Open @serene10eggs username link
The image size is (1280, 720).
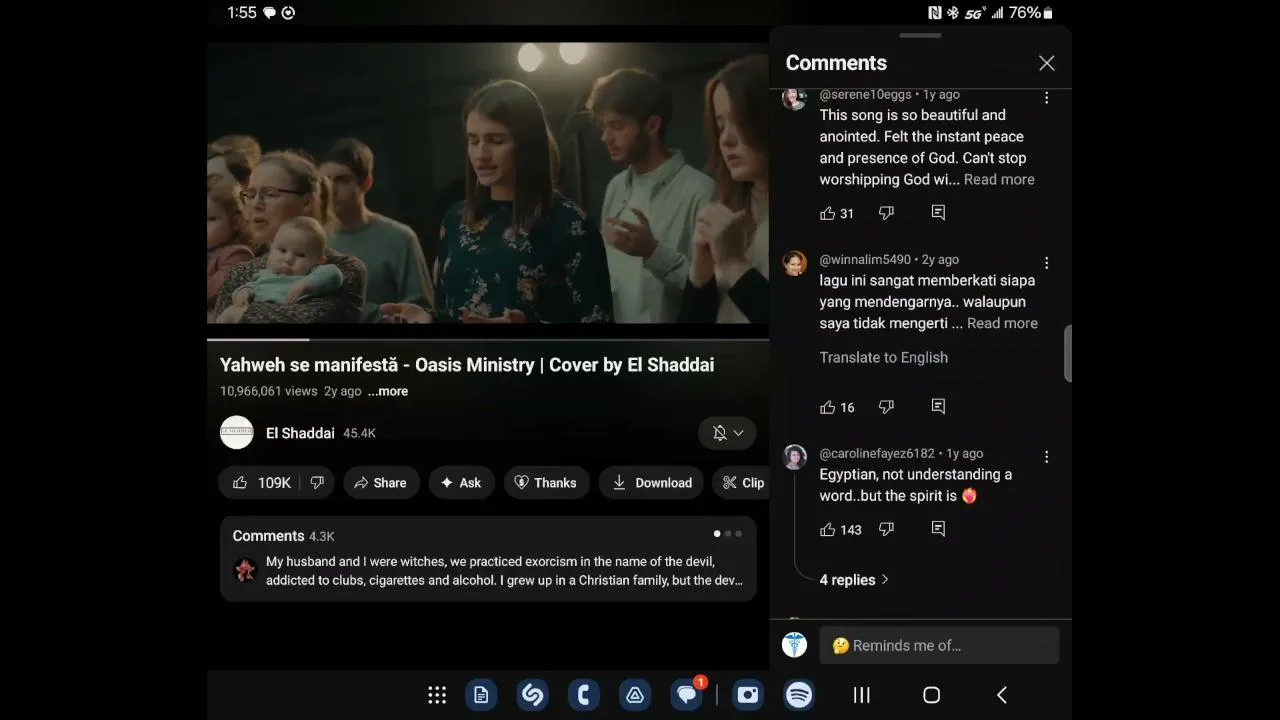pyautogui.click(x=865, y=95)
